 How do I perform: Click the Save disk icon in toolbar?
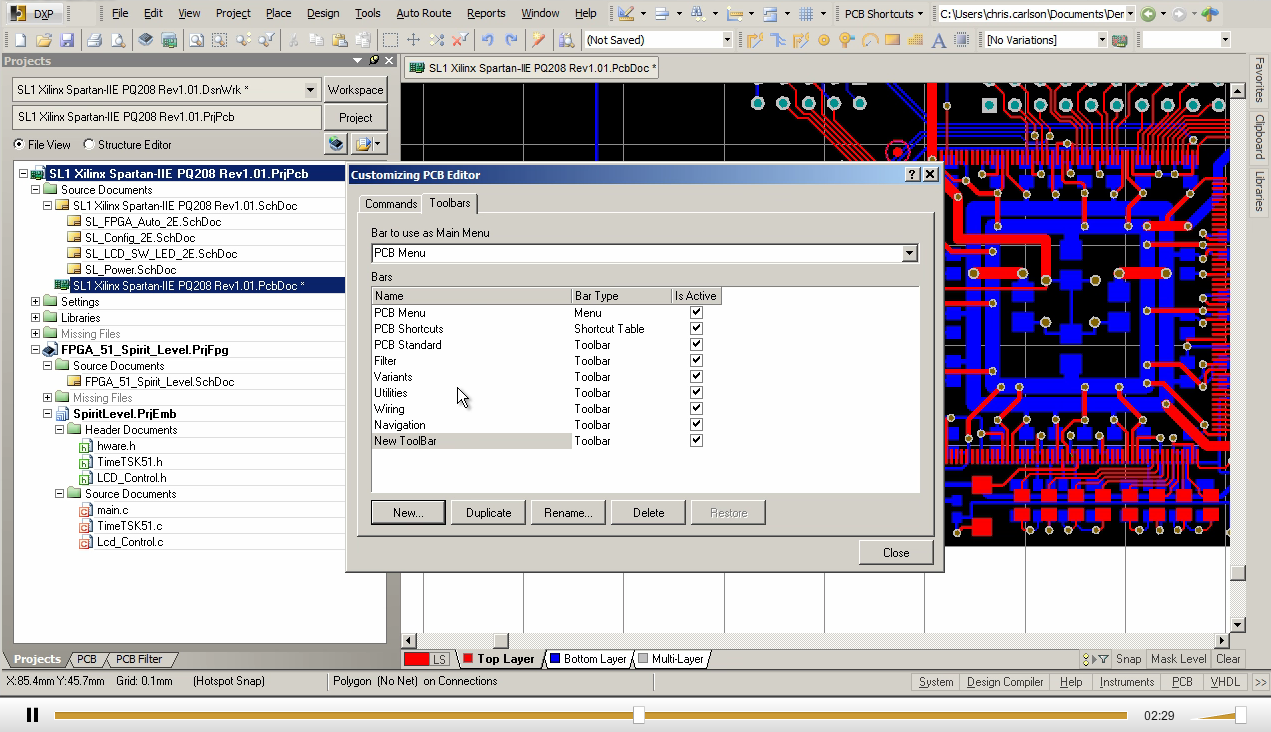tap(67, 40)
